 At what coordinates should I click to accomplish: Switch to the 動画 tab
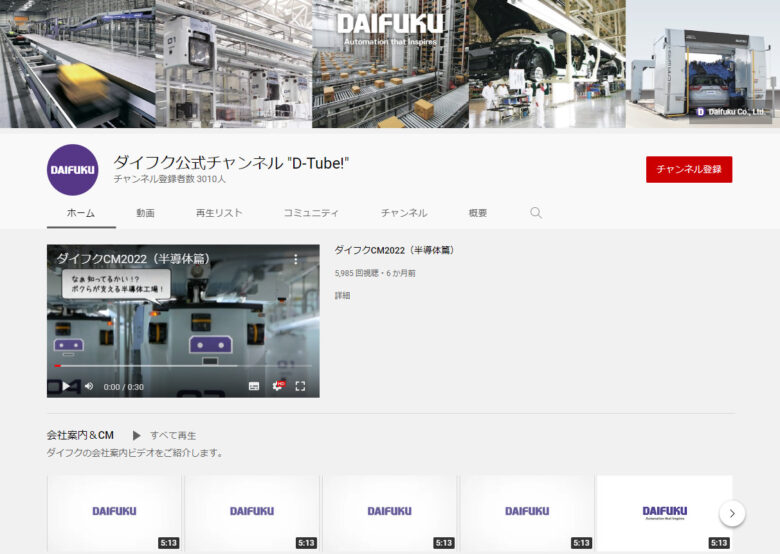(x=145, y=213)
